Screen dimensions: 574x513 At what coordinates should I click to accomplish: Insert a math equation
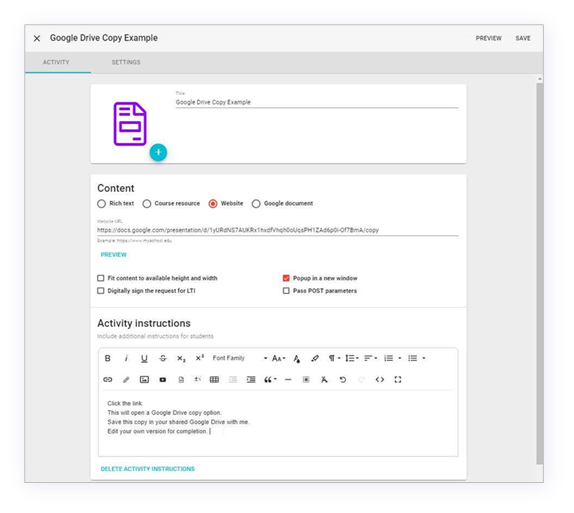tap(198, 379)
